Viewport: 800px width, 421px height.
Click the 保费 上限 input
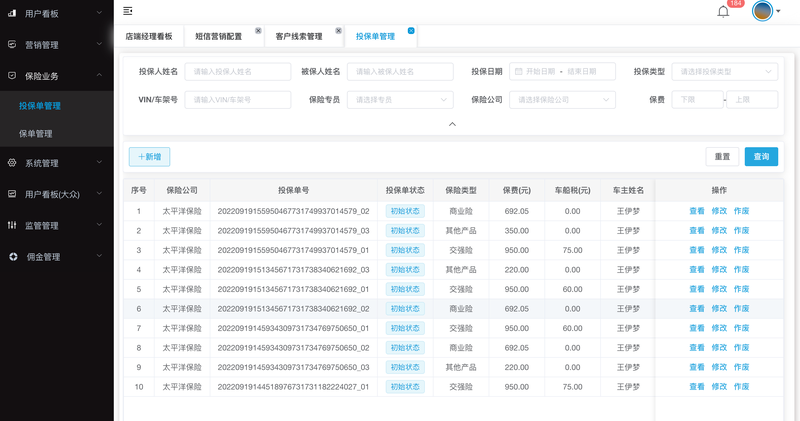pos(752,100)
